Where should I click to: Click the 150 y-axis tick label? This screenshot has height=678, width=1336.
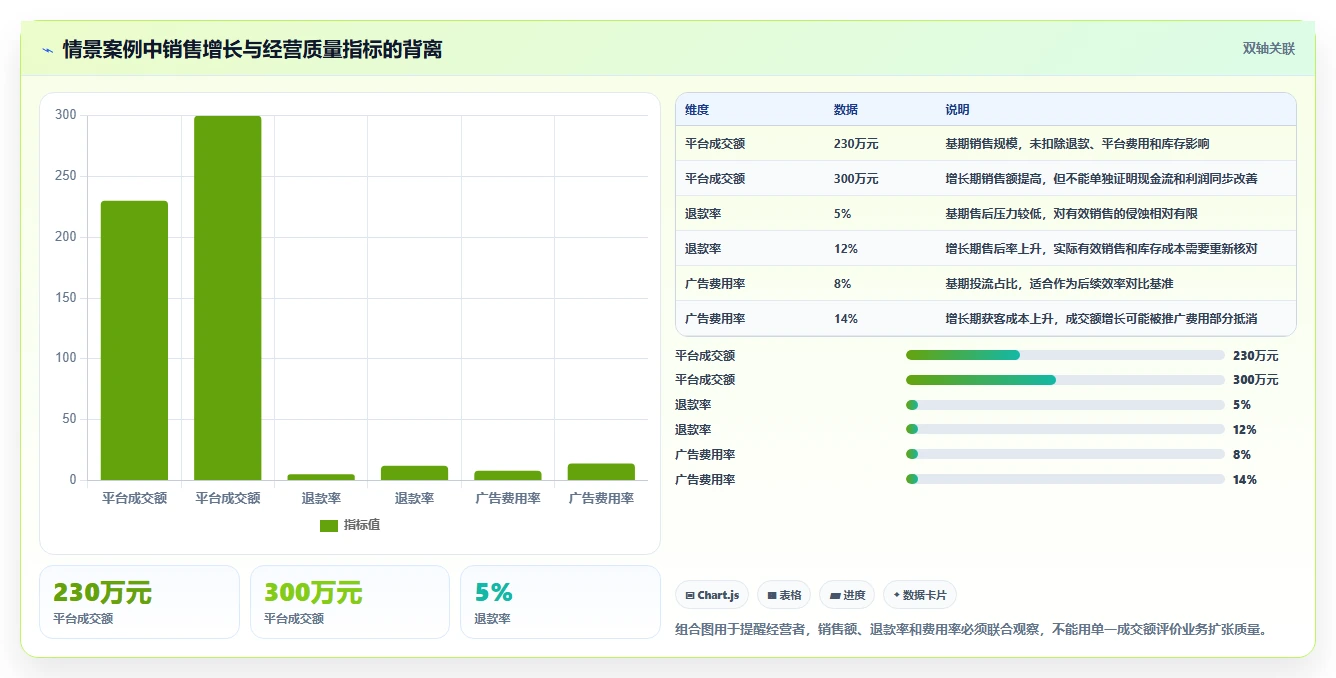pyautogui.click(x=66, y=298)
